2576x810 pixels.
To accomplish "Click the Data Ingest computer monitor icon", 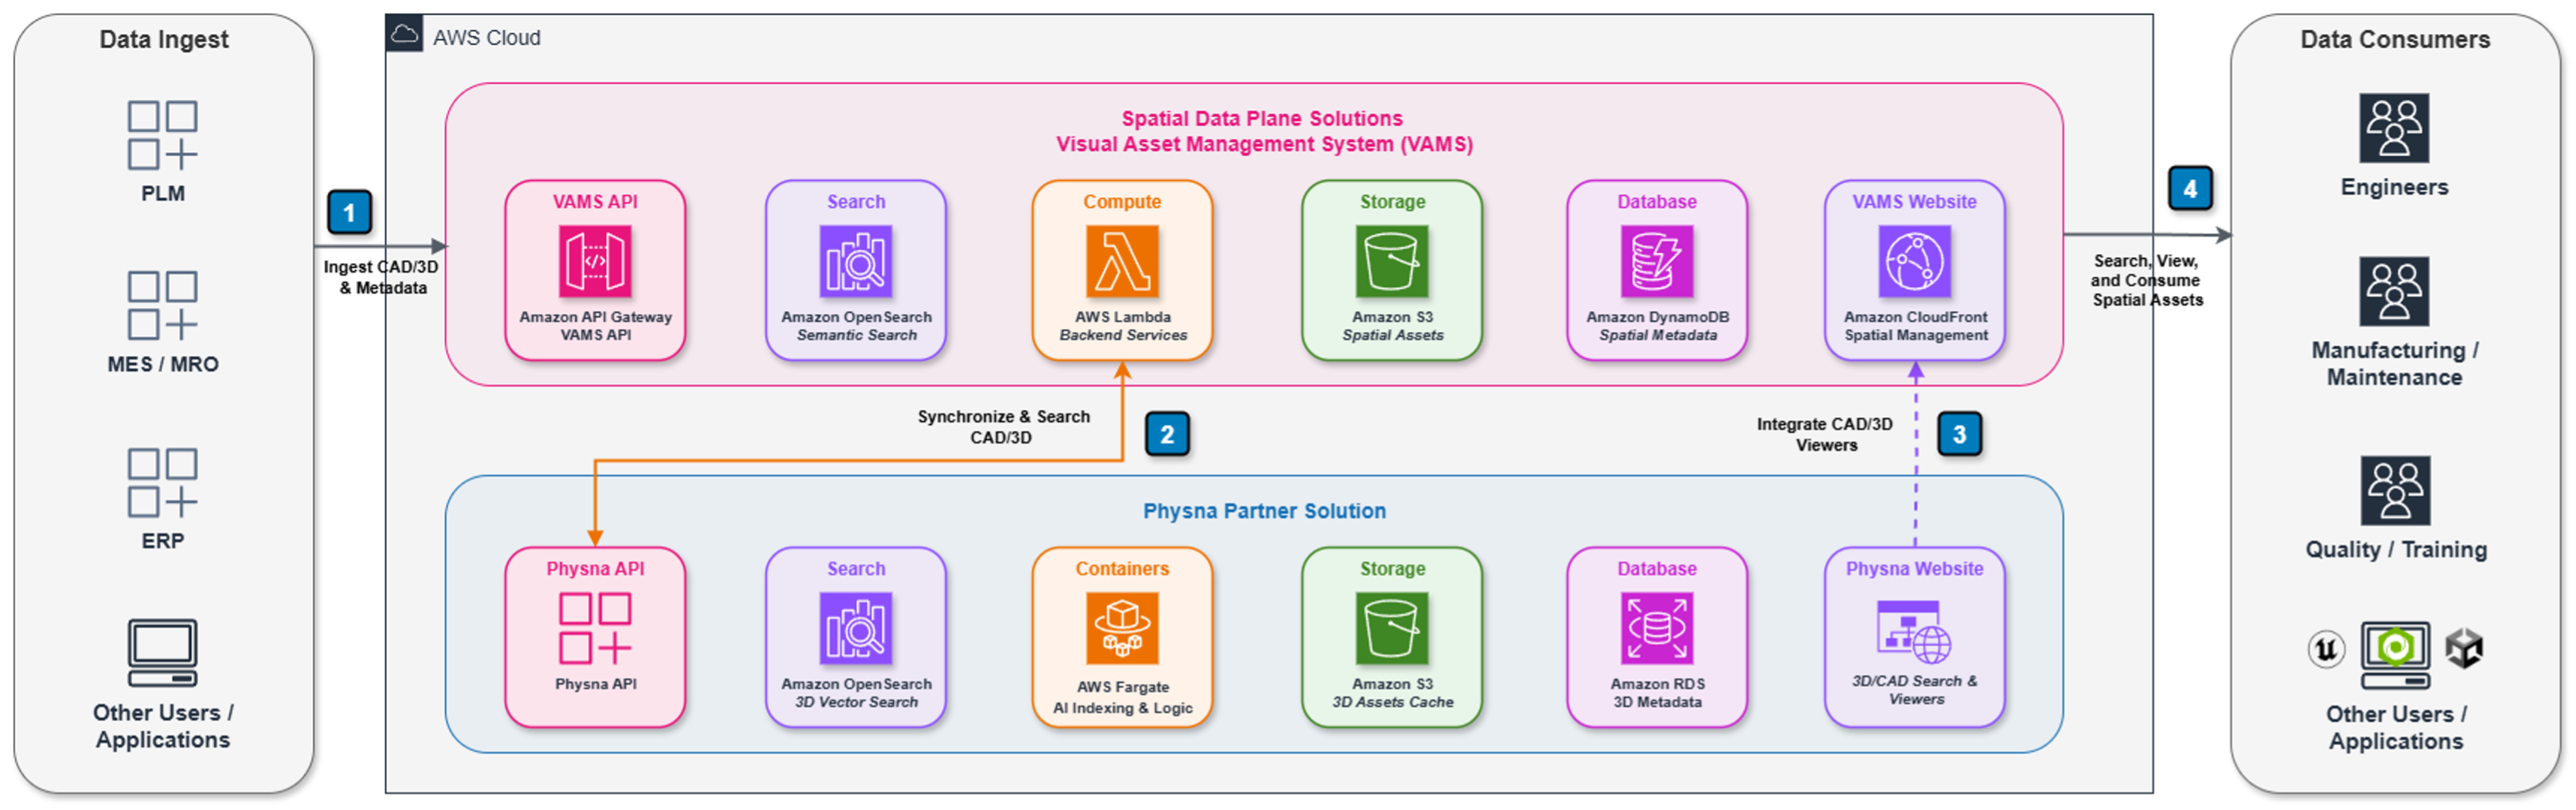I will [x=162, y=653].
